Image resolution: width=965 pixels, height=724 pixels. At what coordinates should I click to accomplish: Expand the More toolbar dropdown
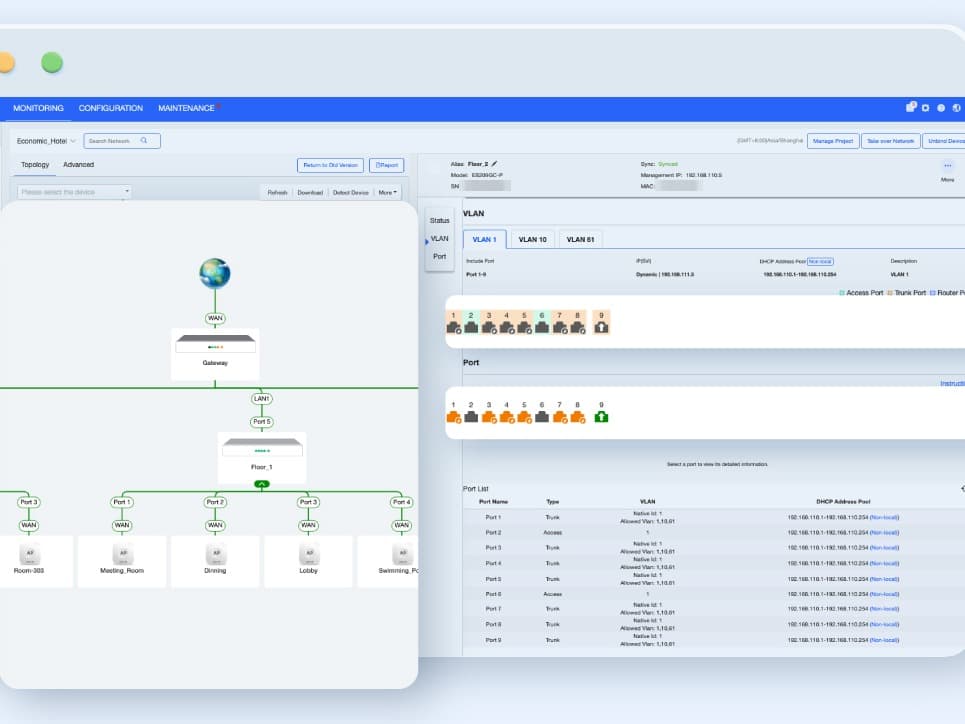(x=388, y=193)
